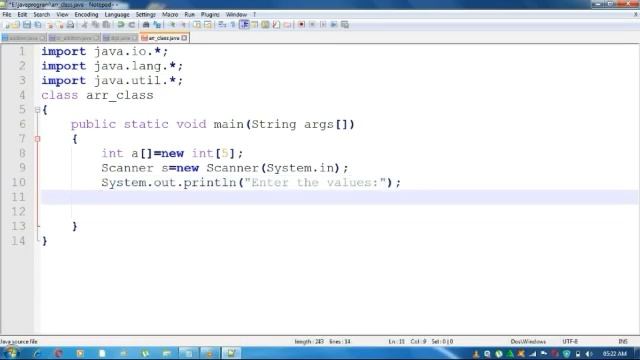Image resolution: width=640 pixels, height=360 pixels.
Task: Toggle synchronized vertical scrolling icon
Action: 197,25
